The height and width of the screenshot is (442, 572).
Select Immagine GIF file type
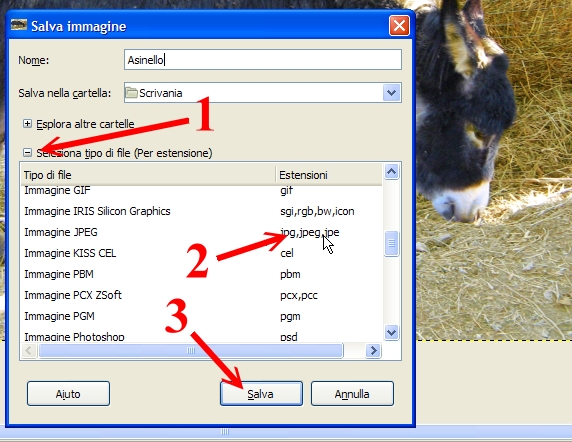tap(202, 191)
